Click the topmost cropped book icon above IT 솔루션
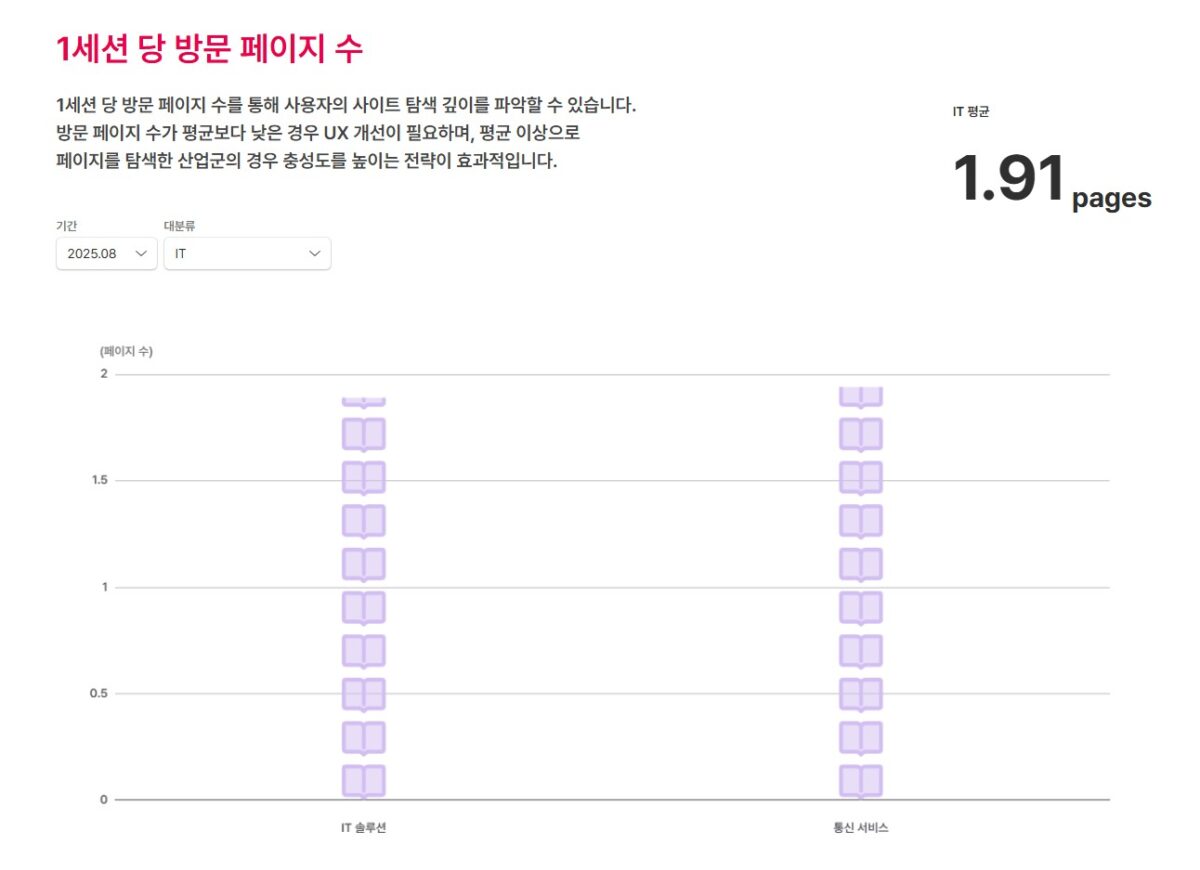The height and width of the screenshot is (870, 1200). pos(364,400)
